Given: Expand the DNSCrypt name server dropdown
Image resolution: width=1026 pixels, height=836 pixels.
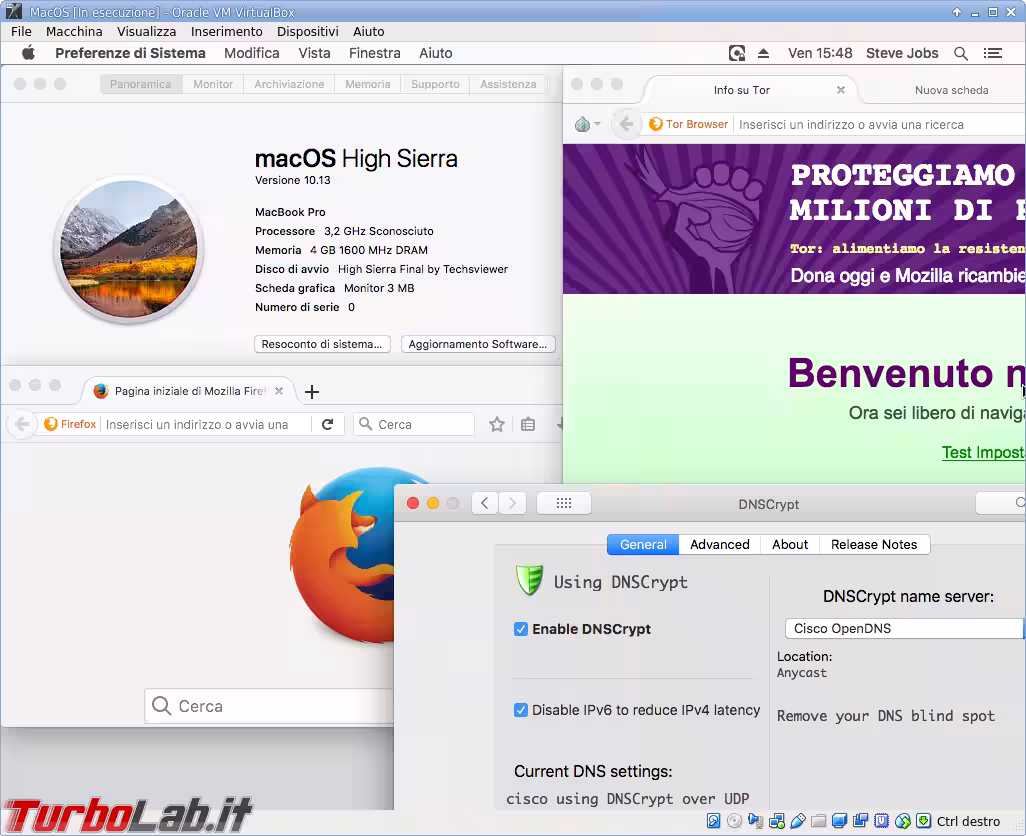Looking at the screenshot, I should [904, 629].
